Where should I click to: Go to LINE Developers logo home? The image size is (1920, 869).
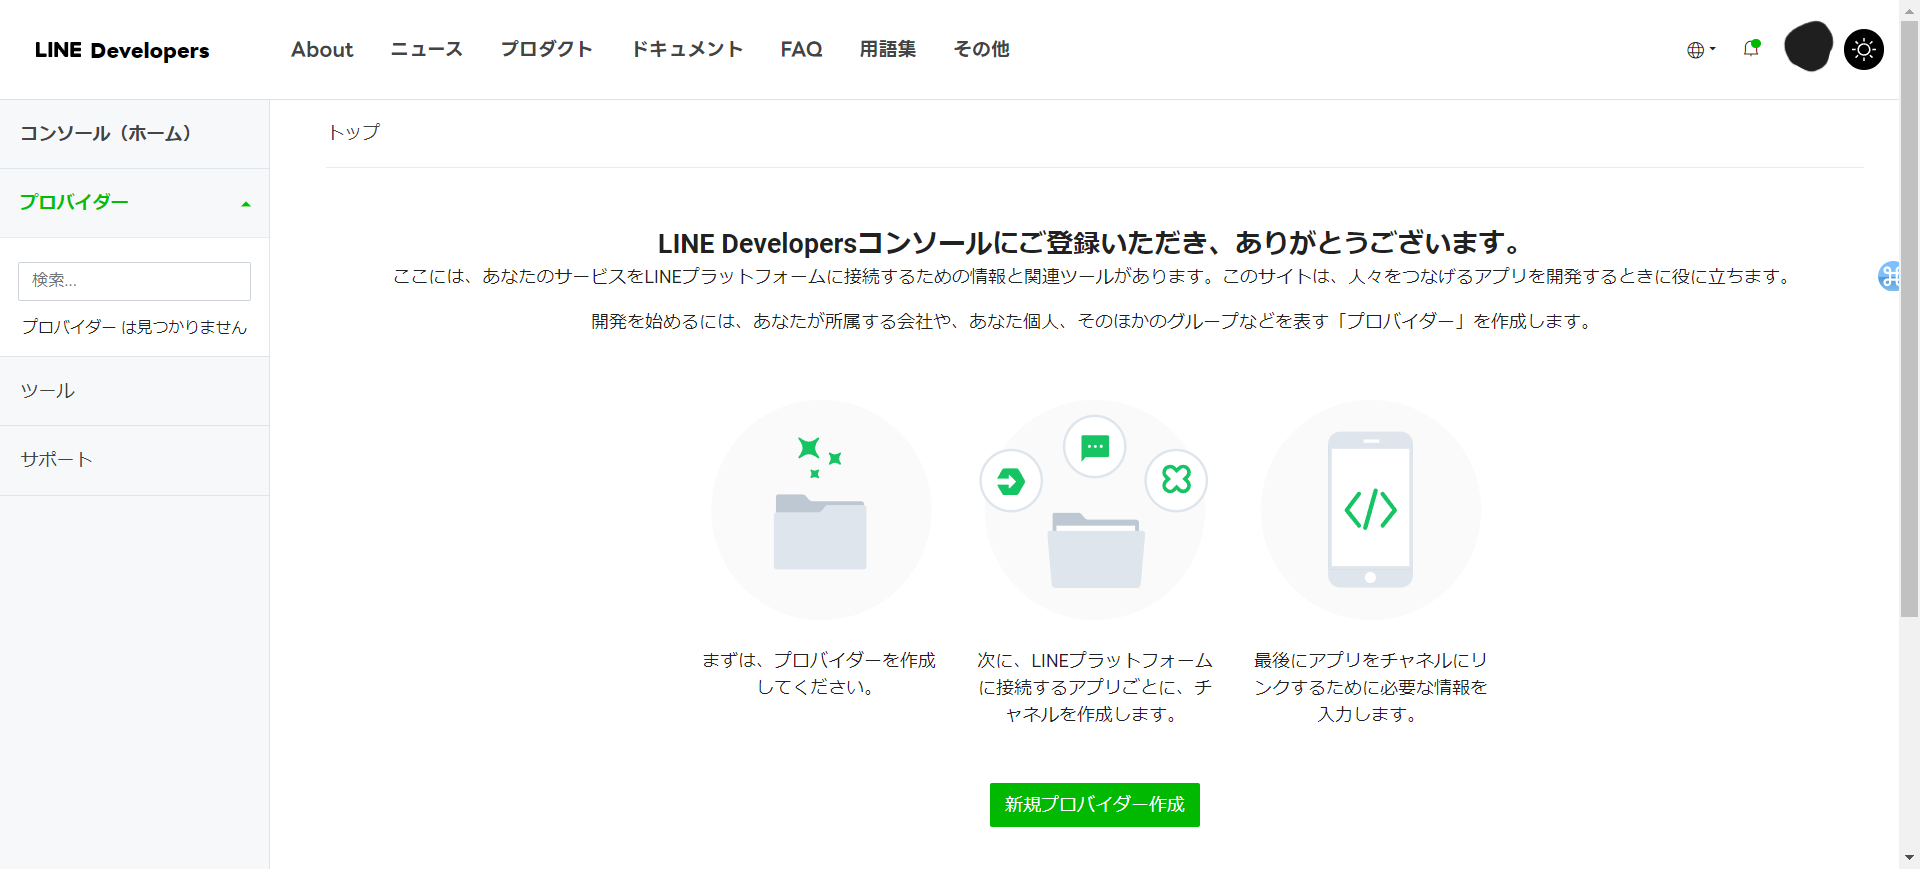(x=122, y=50)
